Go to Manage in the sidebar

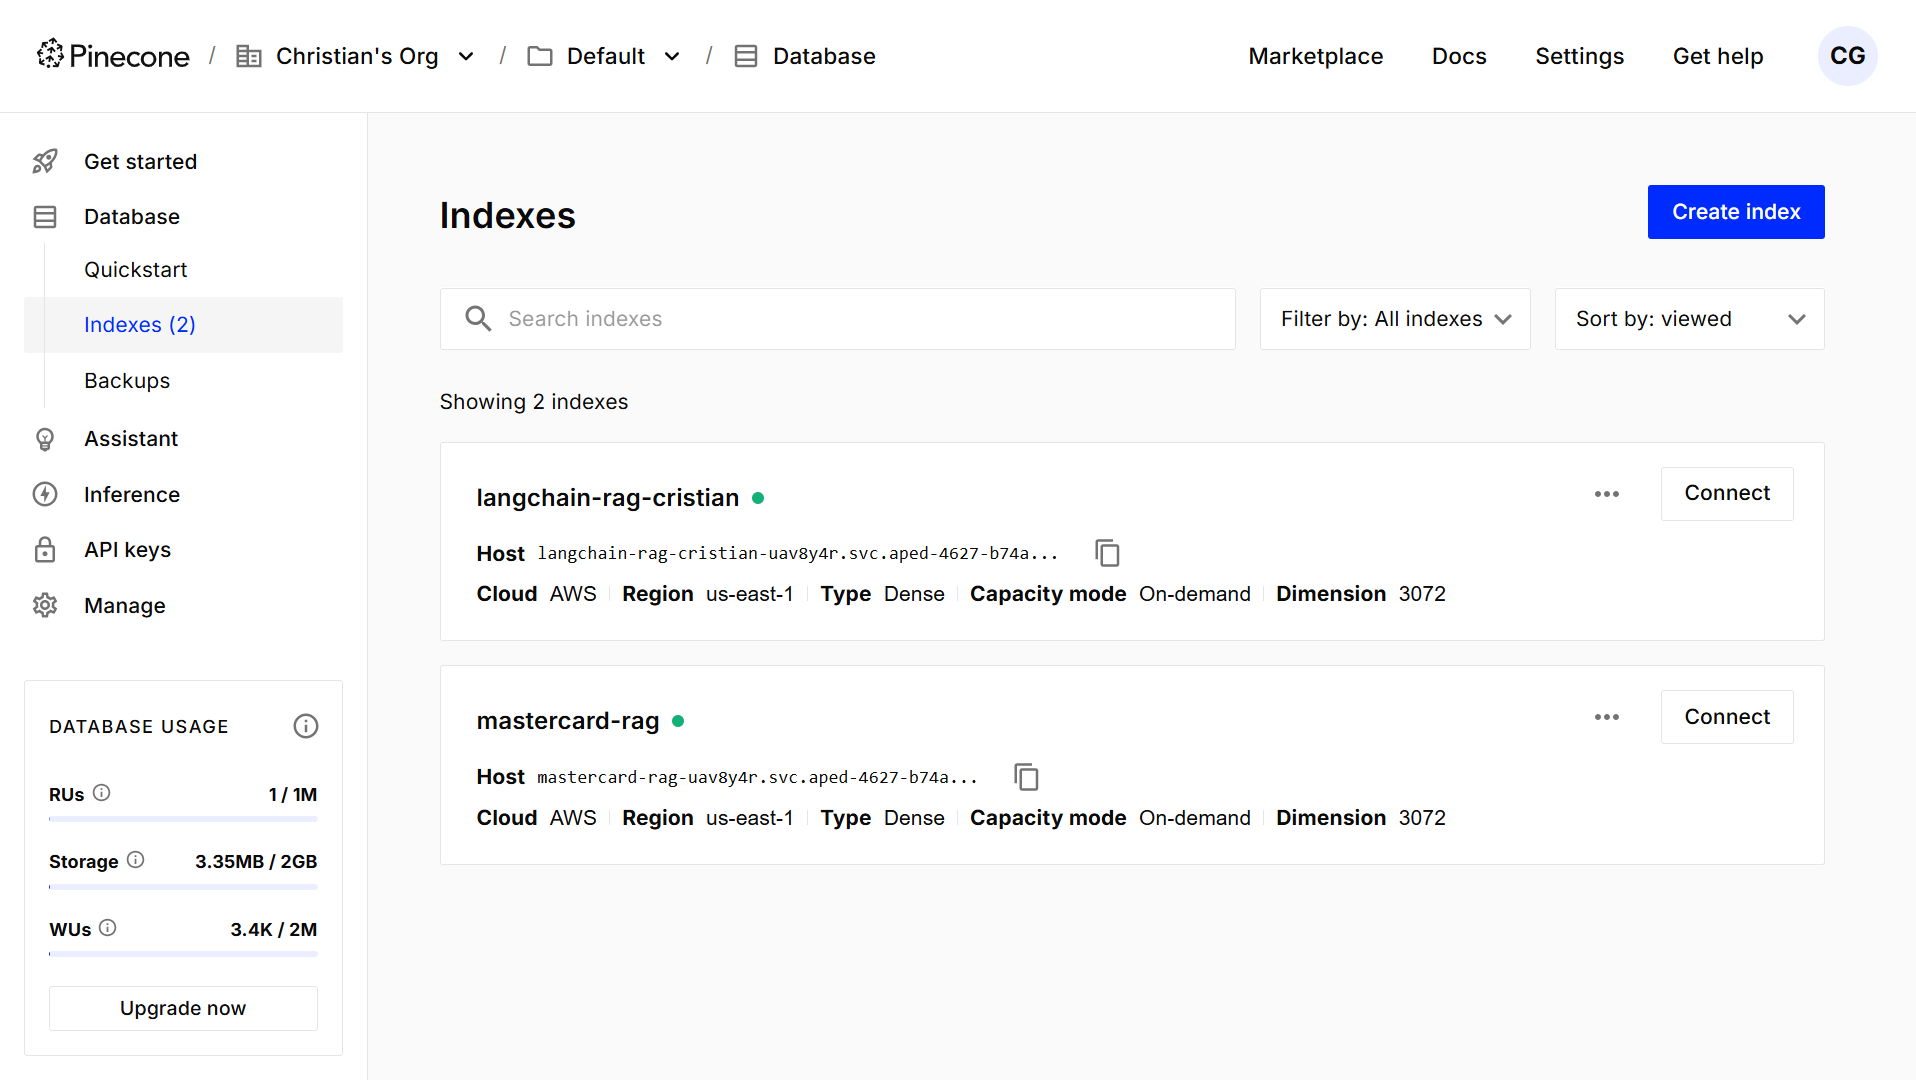125,605
